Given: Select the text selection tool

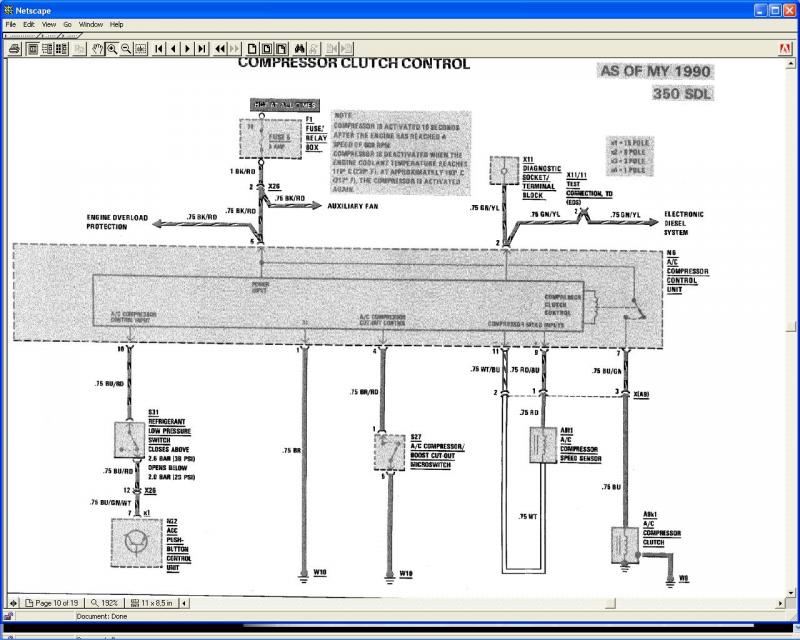Looking at the screenshot, I should [141, 49].
